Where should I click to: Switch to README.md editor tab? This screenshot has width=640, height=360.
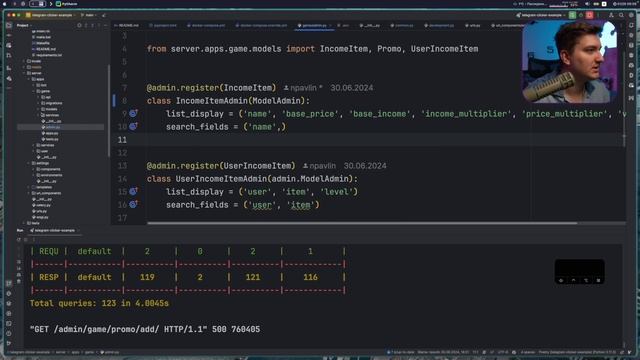click(x=127, y=25)
